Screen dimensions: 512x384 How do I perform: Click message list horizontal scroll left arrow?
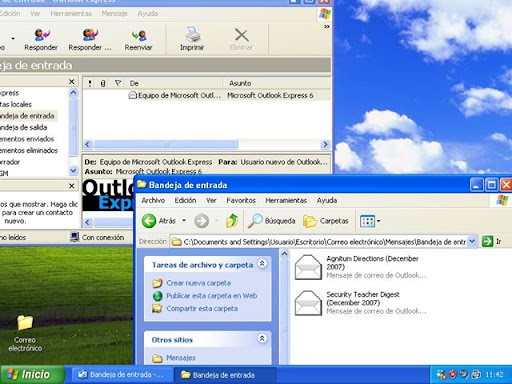pos(88,144)
